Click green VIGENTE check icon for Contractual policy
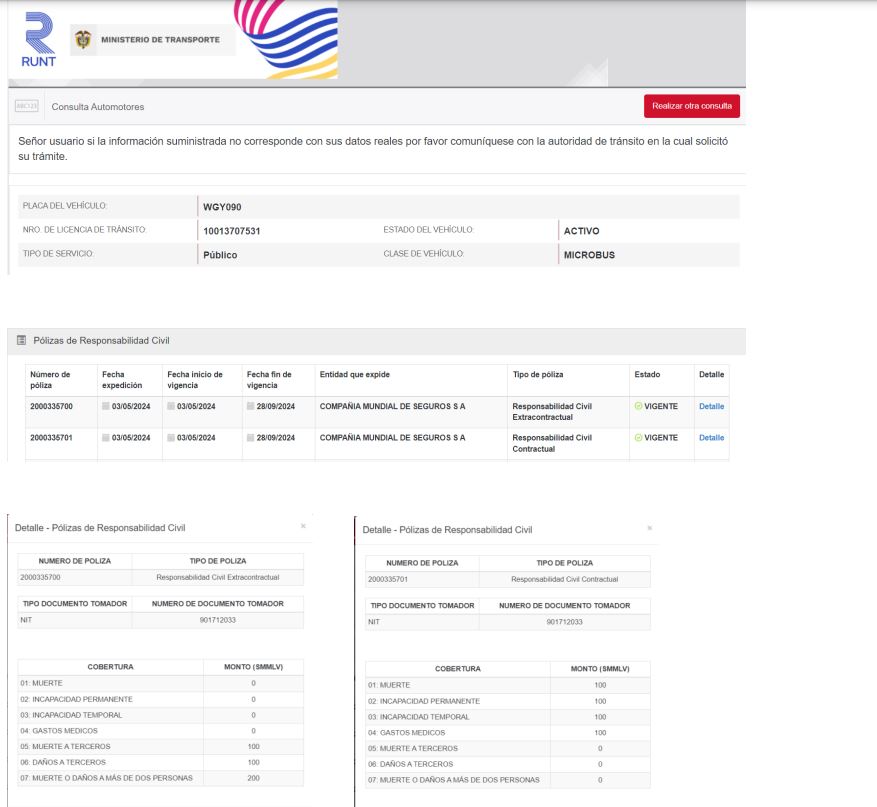 click(638, 438)
